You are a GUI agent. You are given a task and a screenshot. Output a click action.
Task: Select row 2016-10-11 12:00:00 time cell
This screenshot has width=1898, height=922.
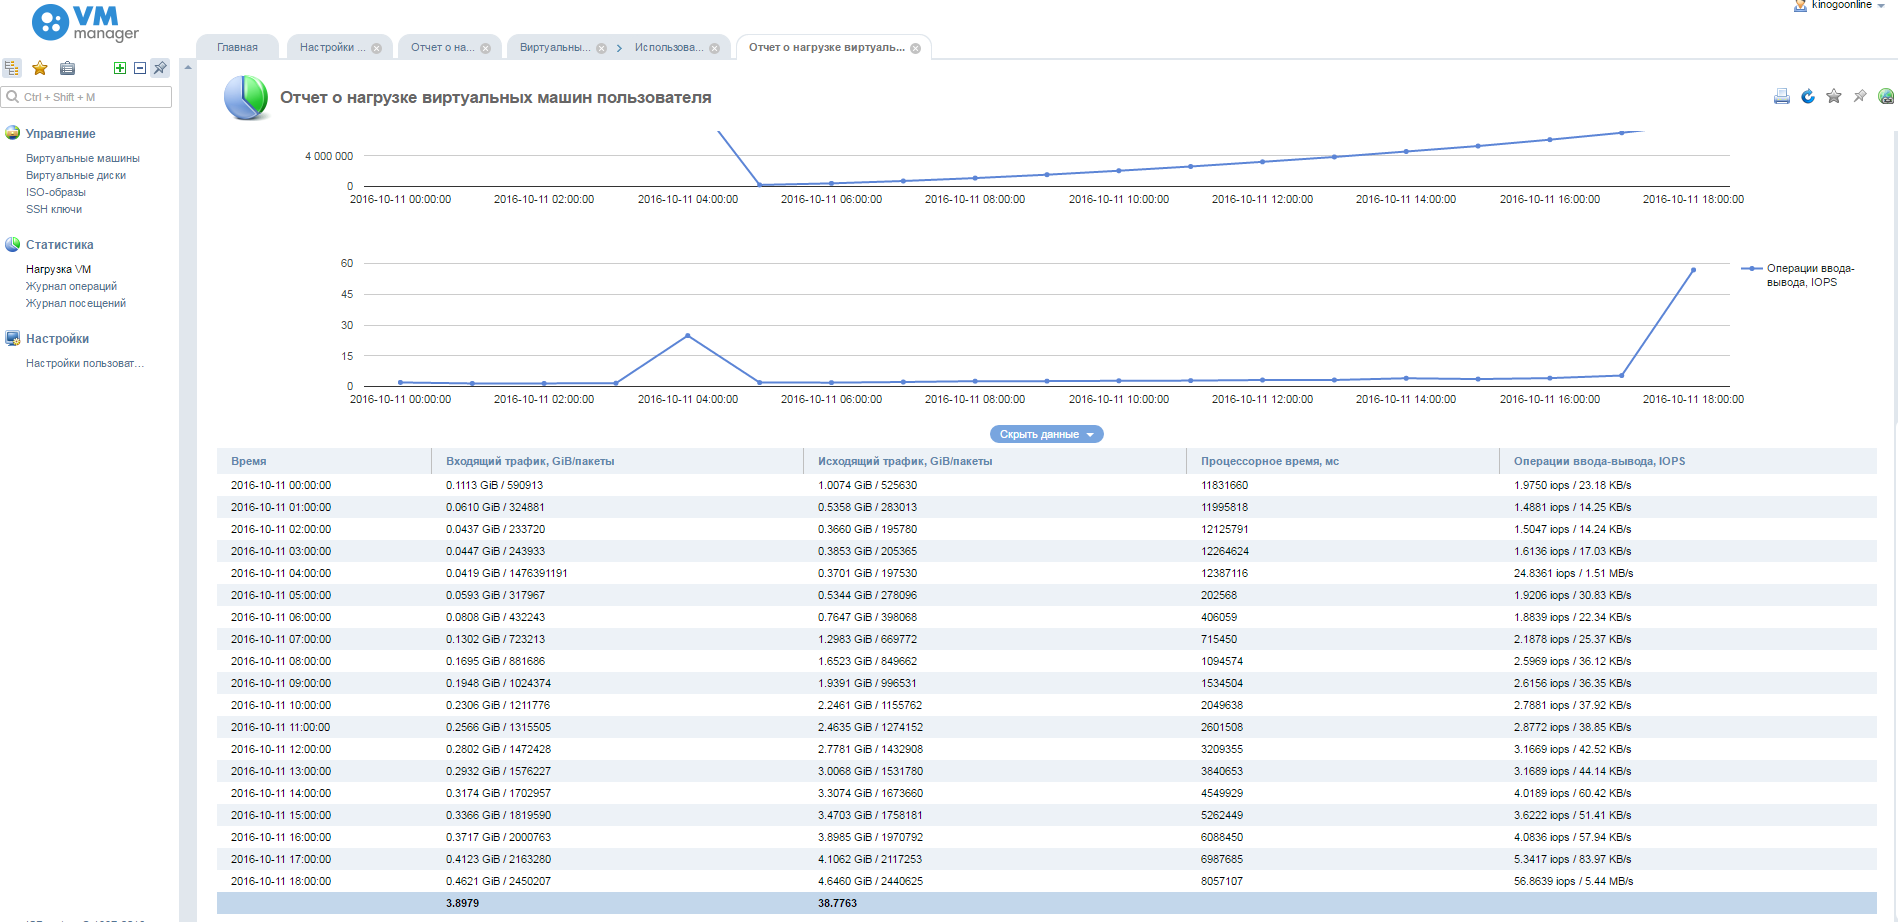pyautogui.click(x=281, y=749)
